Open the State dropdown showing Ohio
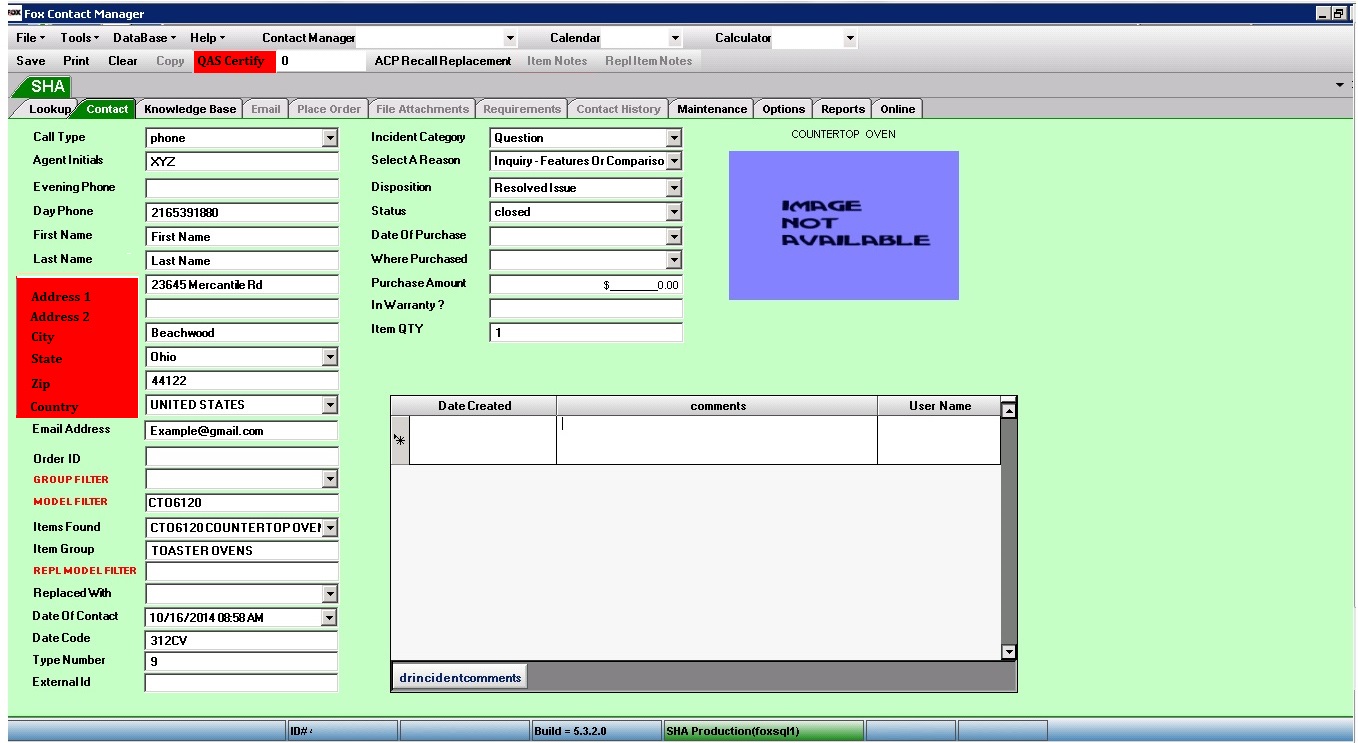1358x743 pixels. pyautogui.click(x=330, y=357)
